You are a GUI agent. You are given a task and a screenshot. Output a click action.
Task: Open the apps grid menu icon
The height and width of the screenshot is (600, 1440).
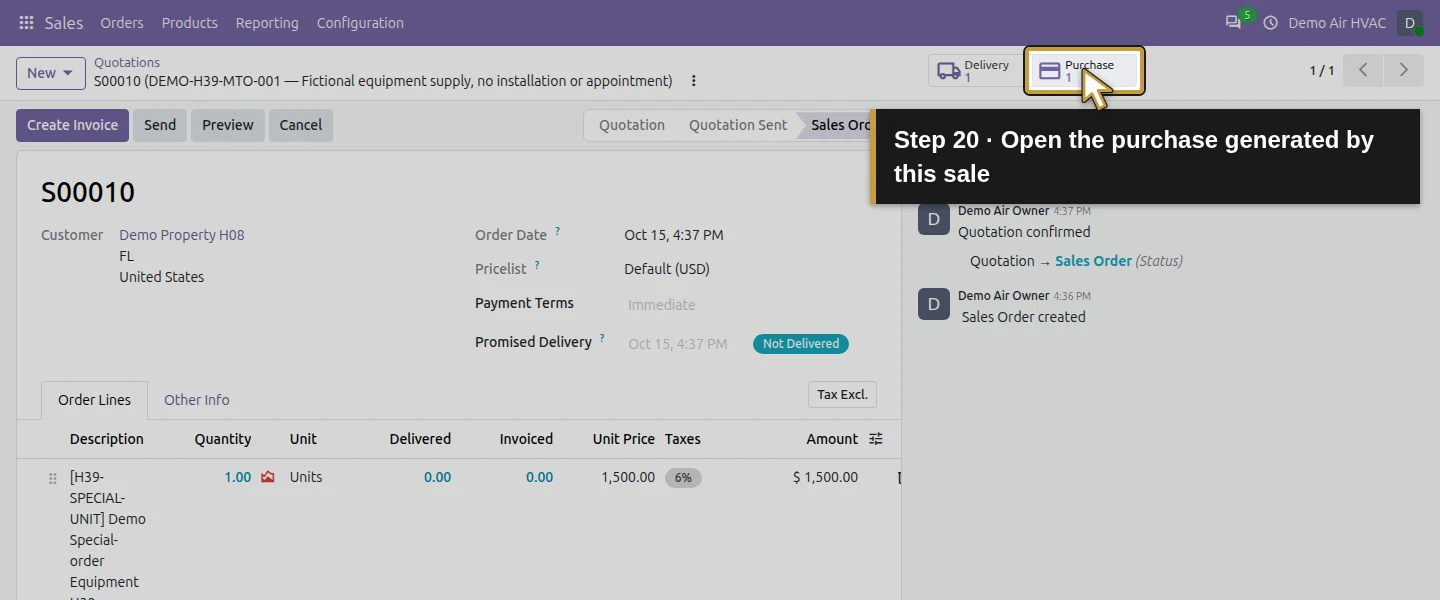tap(26, 22)
